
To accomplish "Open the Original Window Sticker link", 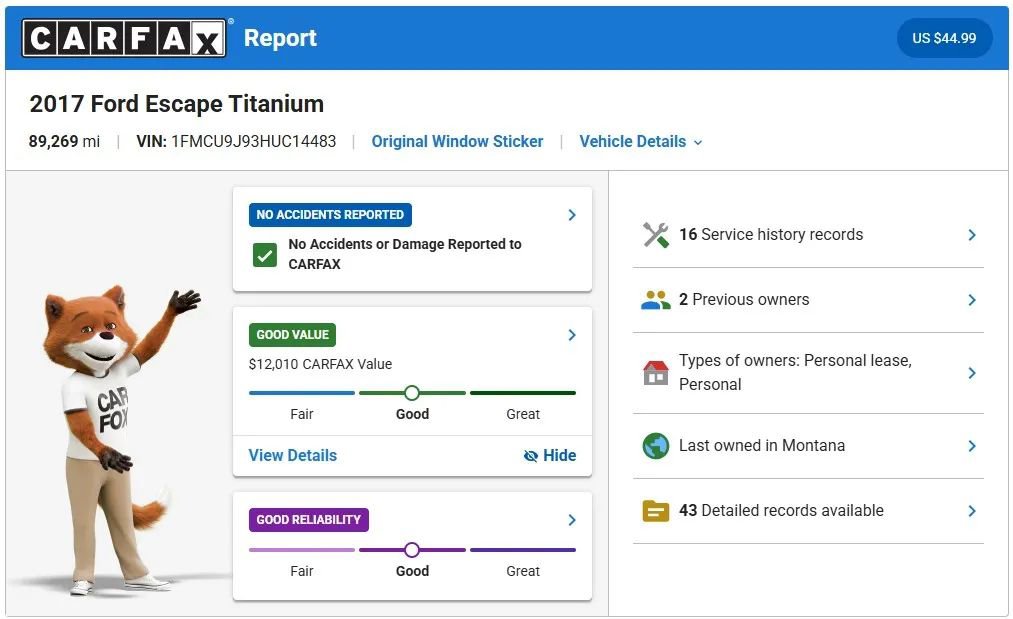I will pyautogui.click(x=457, y=141).
